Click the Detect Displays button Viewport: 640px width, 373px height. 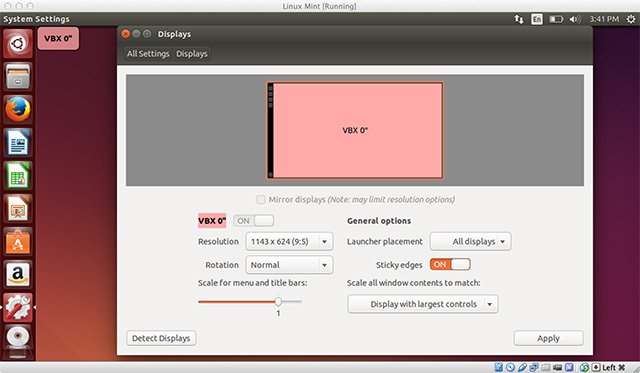tap(161, 338)
